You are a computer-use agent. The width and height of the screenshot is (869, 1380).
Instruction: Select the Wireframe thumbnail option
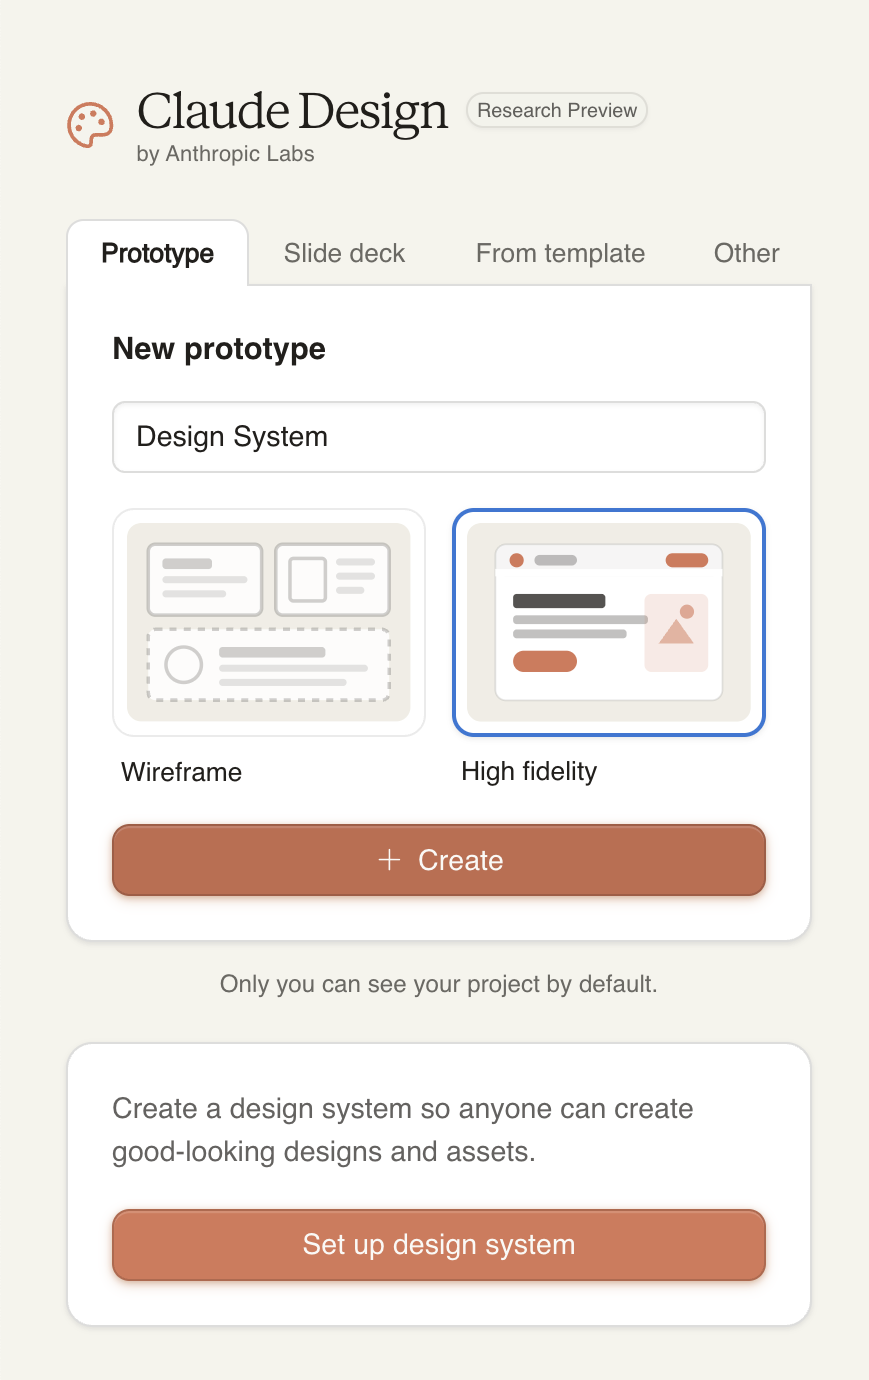pos(269,622)
